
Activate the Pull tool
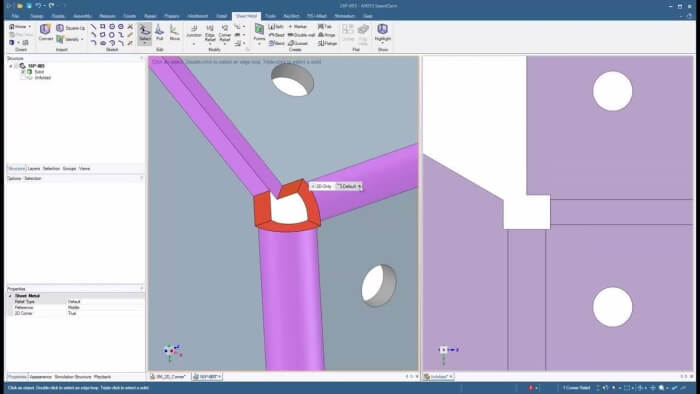(159, 32)
